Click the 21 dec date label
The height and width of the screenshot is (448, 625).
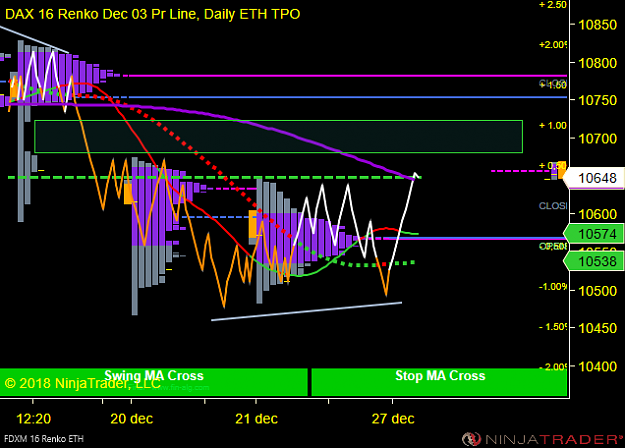point(256,419)
